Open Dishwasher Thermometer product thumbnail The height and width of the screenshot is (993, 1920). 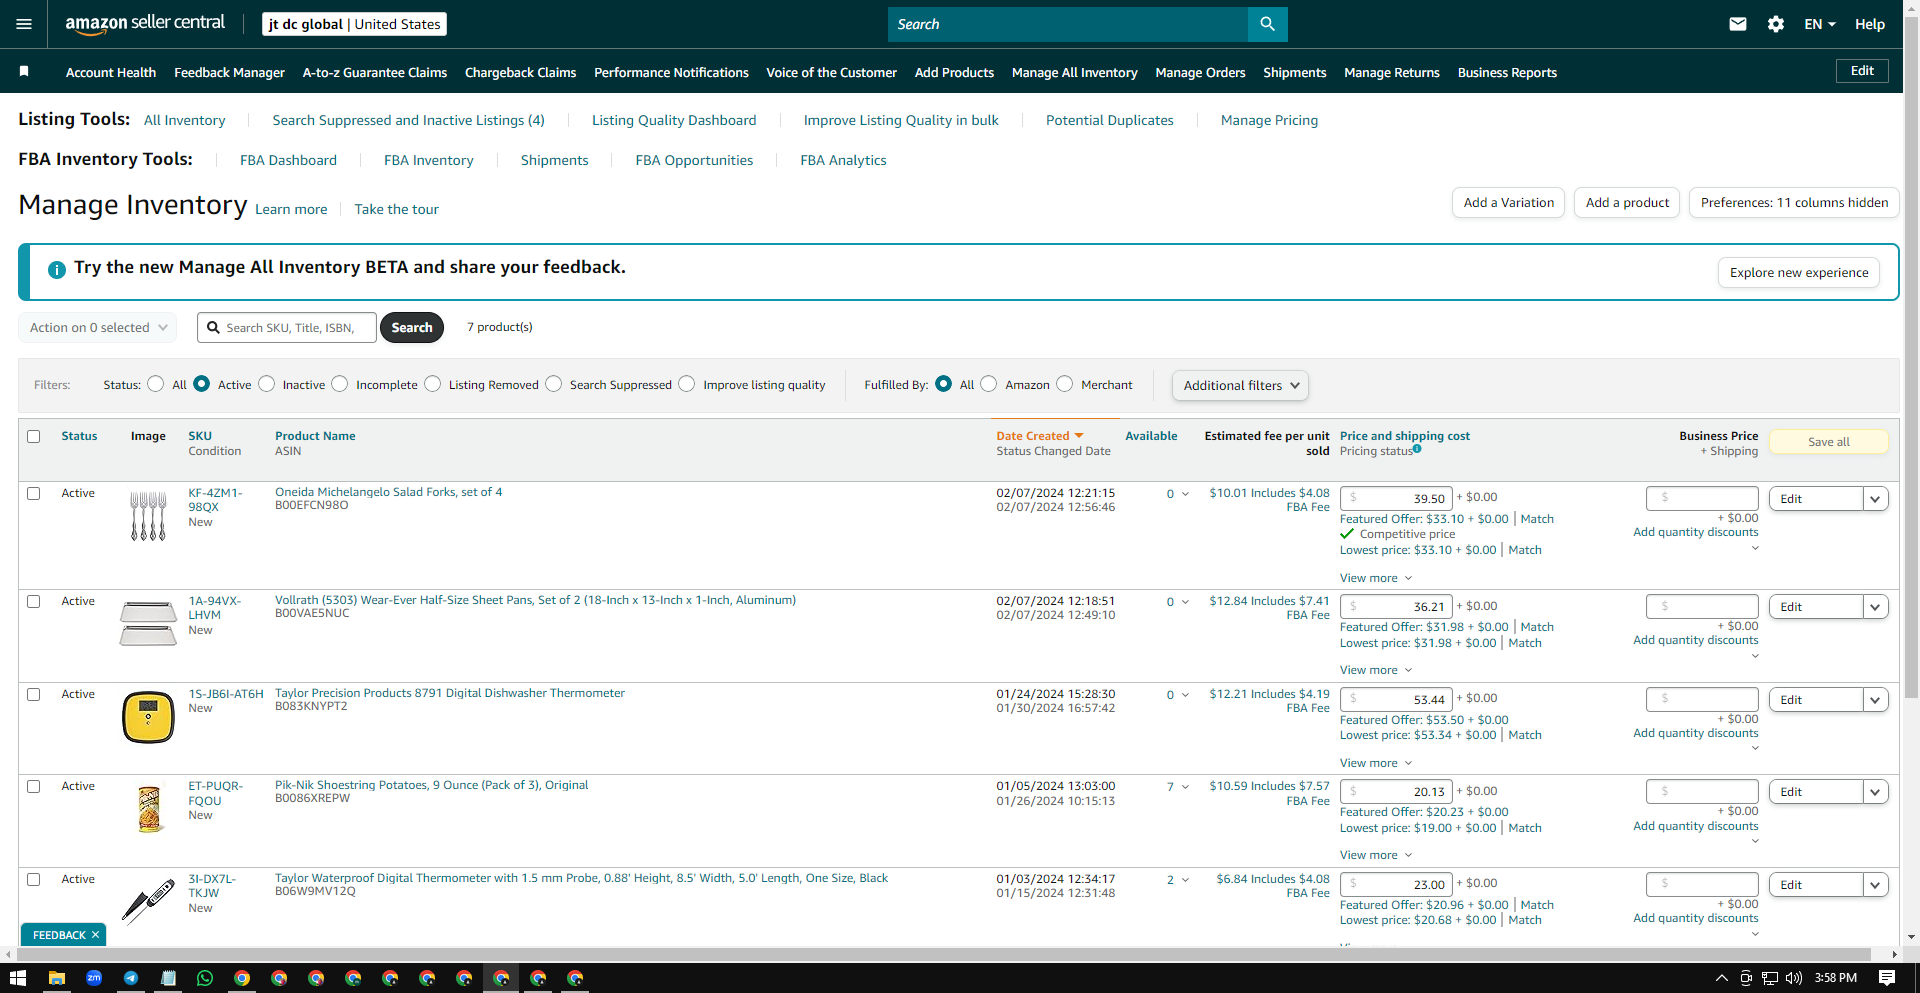pos(148,717)
